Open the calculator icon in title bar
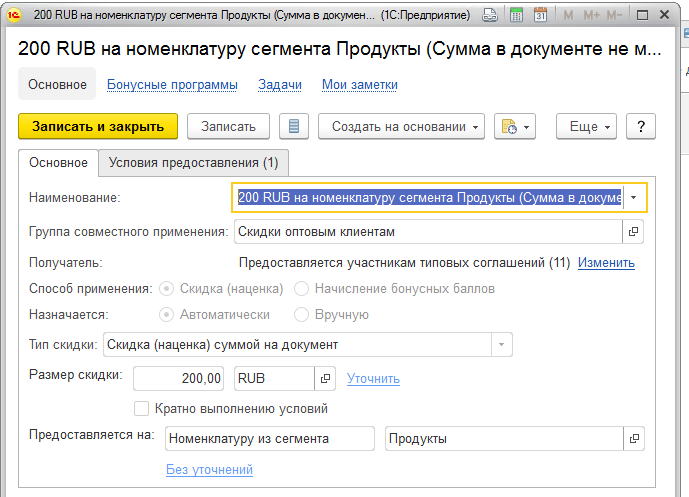689x497 pixels. pyautogui.click(x=516, y=15)
